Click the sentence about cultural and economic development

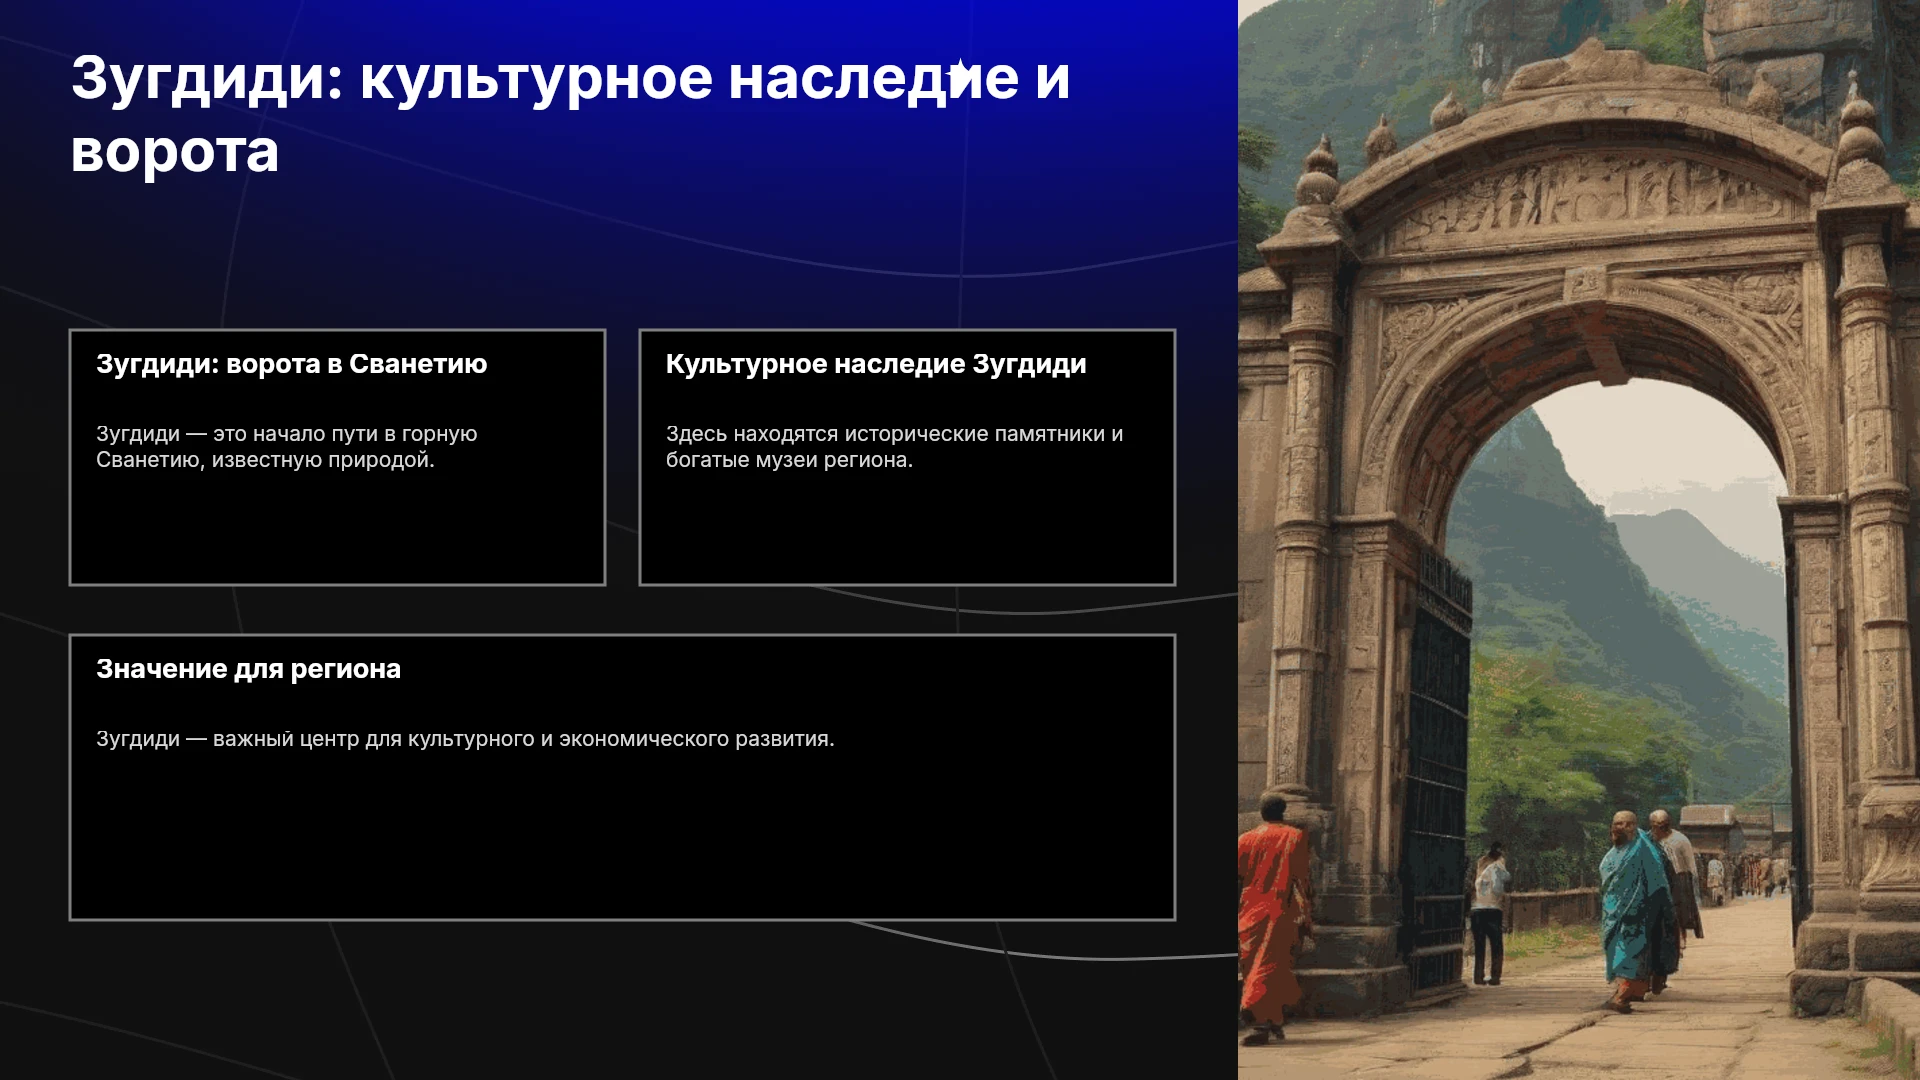click(x=465, y=739)
